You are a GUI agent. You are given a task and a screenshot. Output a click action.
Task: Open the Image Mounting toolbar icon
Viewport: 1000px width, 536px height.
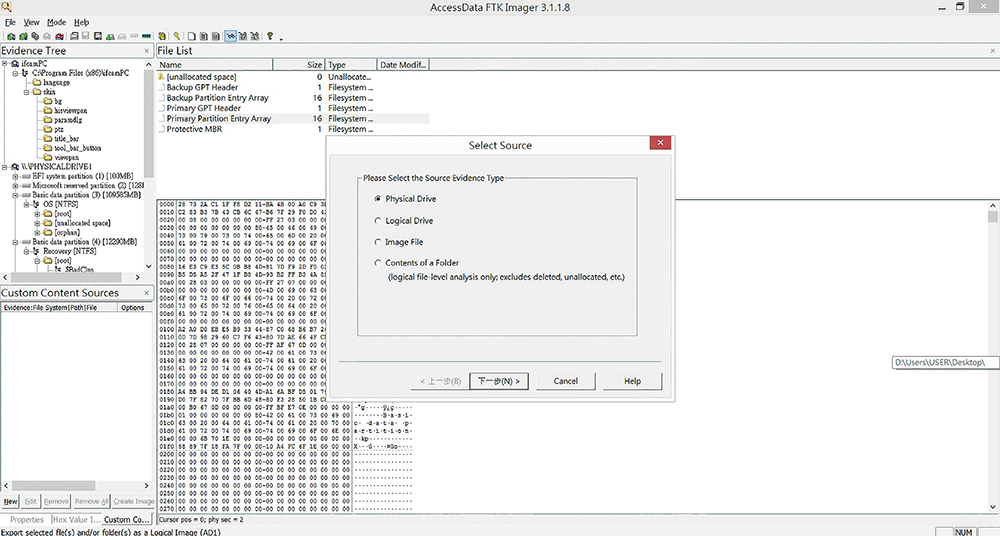pyautogui.click(x=35, y=36)
